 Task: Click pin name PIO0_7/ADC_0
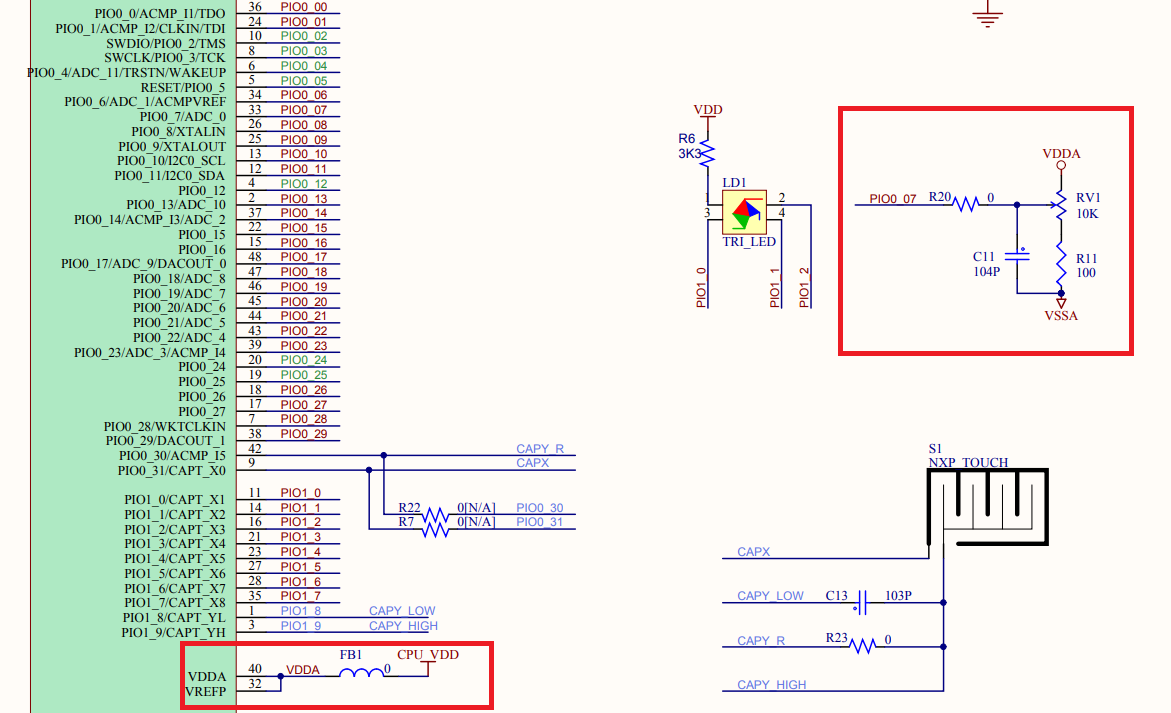tap(182, 116)
